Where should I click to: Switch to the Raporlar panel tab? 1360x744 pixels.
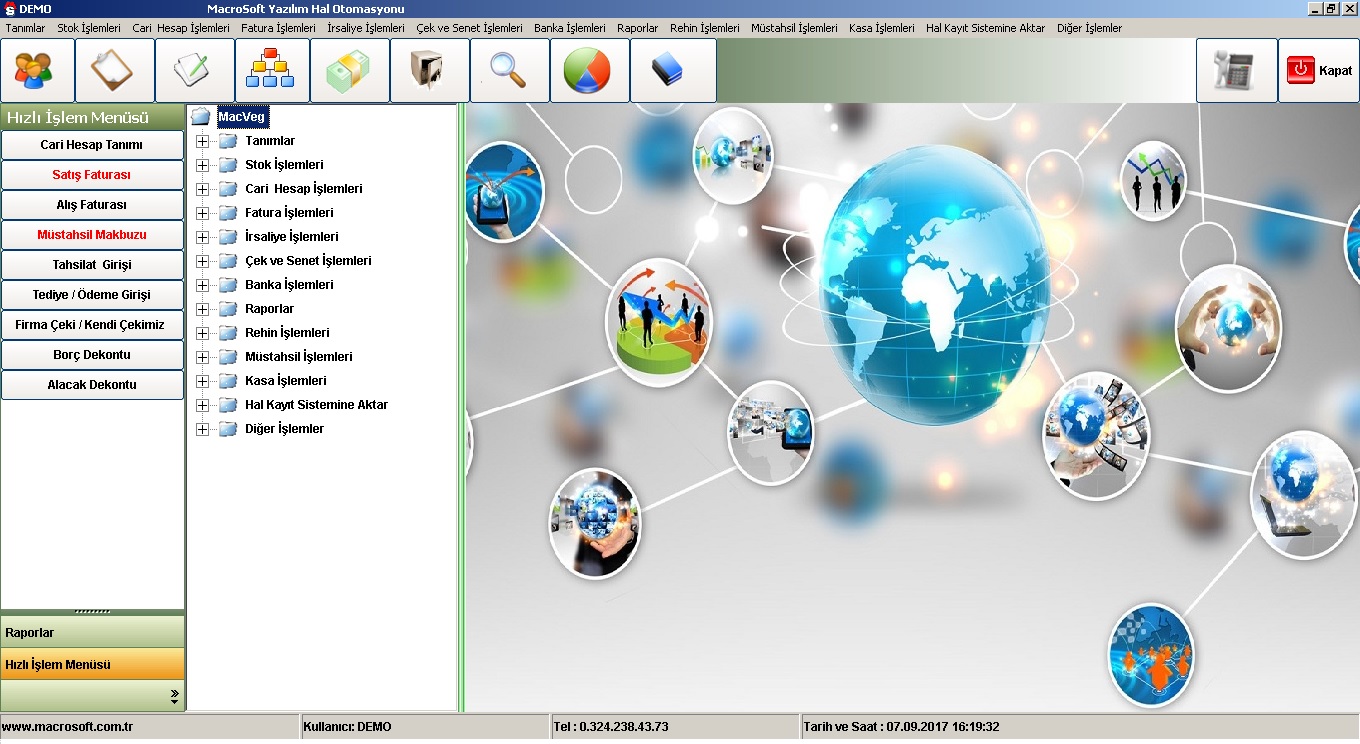coord(92,633)
